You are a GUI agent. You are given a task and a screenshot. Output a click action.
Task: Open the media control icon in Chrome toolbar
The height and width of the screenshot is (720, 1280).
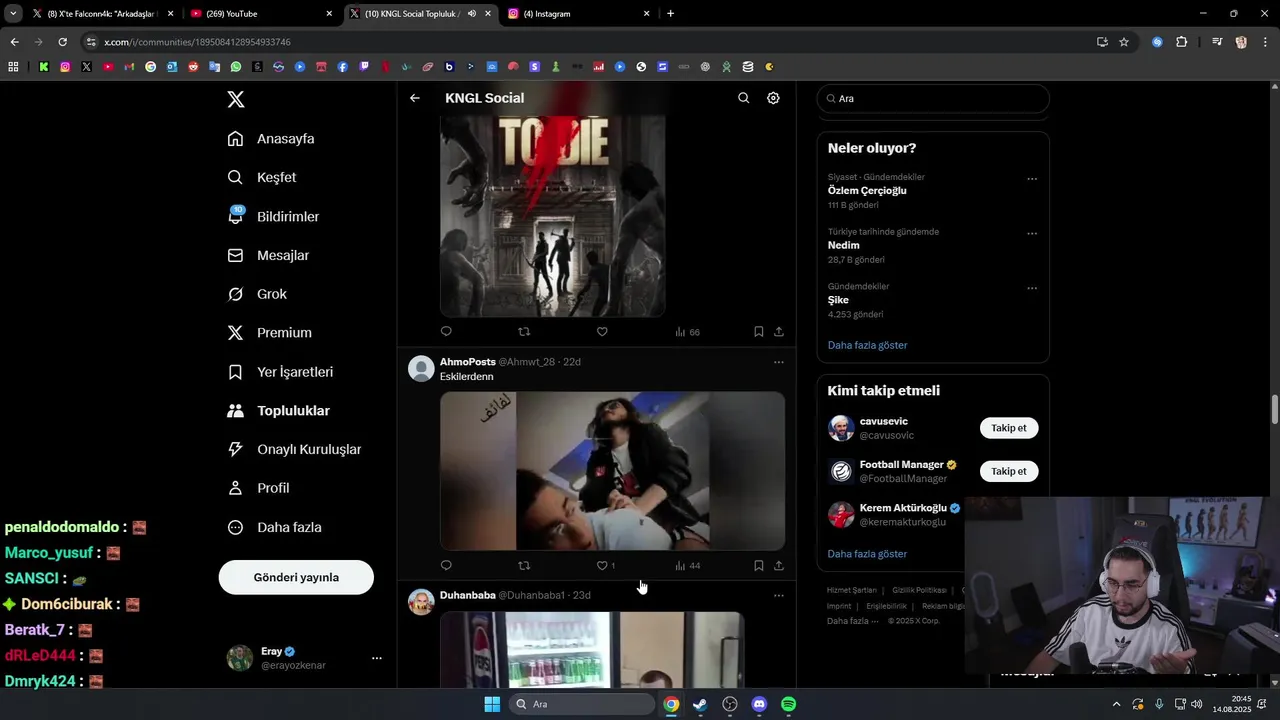point(1217,42)
